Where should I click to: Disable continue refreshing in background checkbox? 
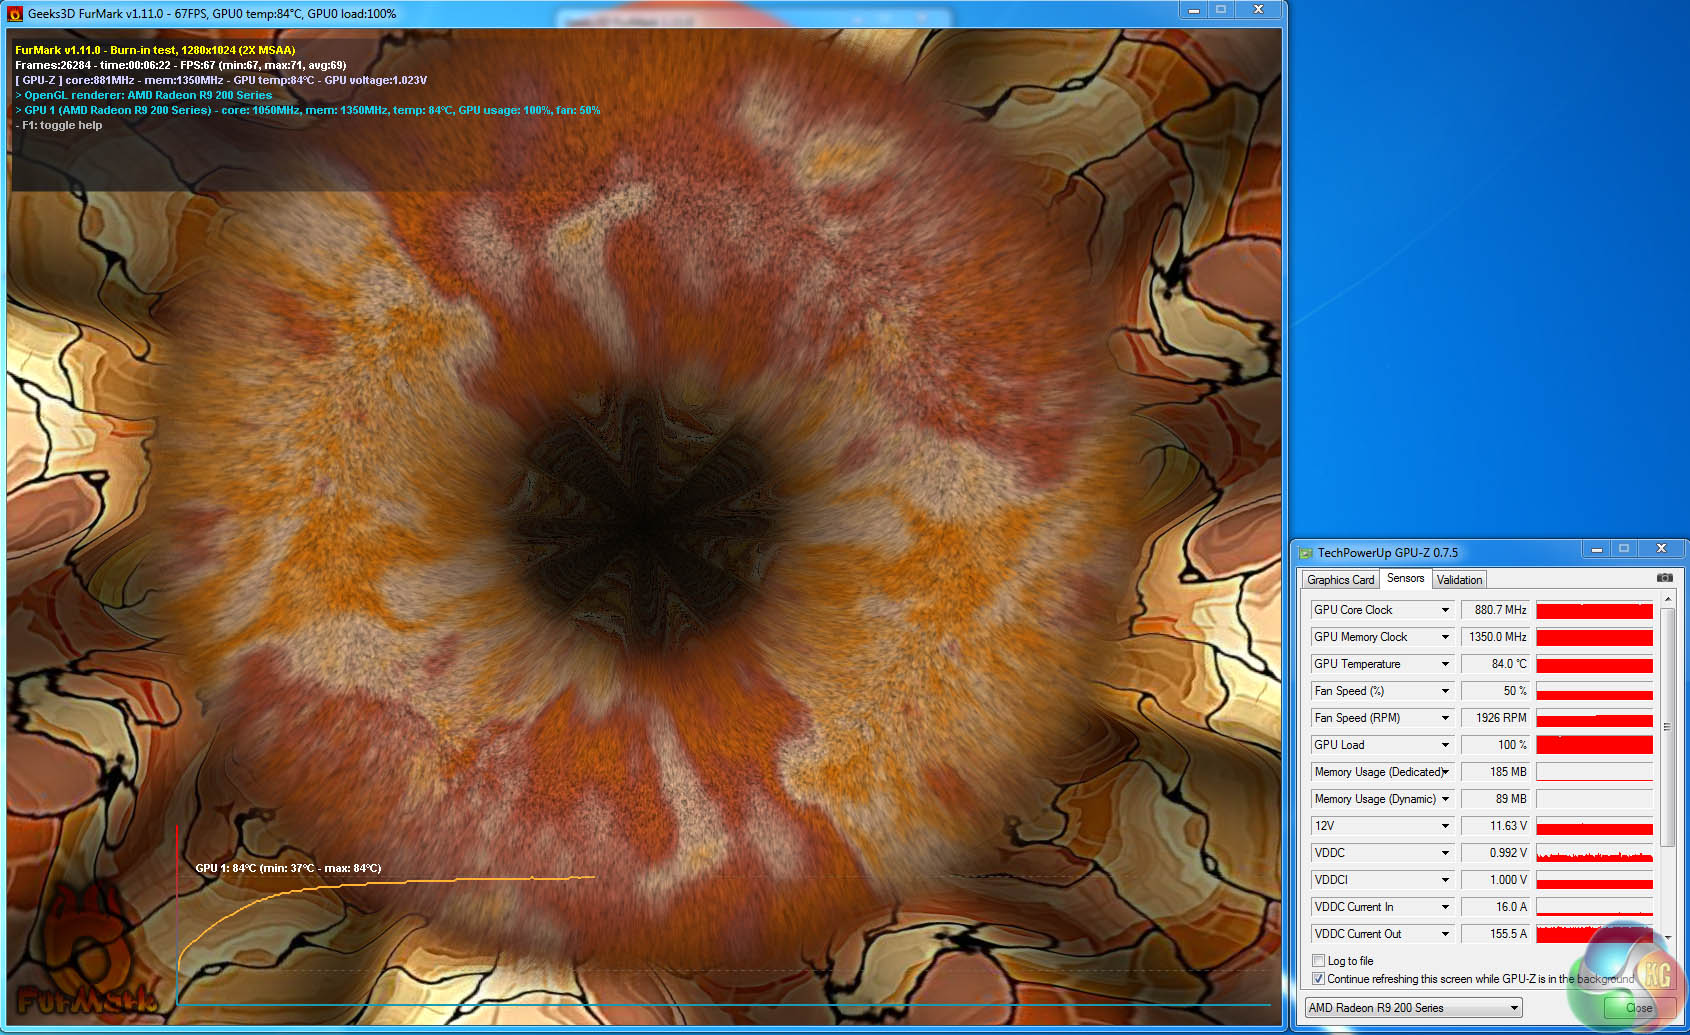[x=1318, y=979]
